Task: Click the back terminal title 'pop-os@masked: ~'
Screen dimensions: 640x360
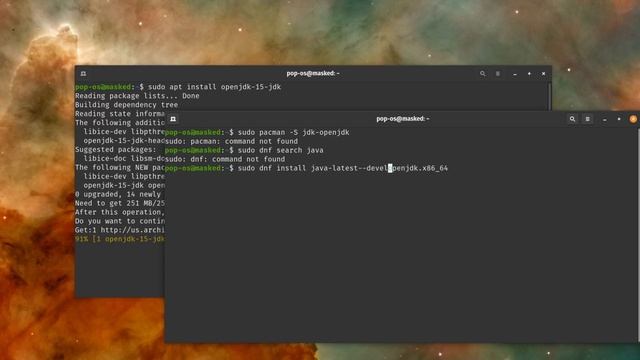Action: (313, 73)
